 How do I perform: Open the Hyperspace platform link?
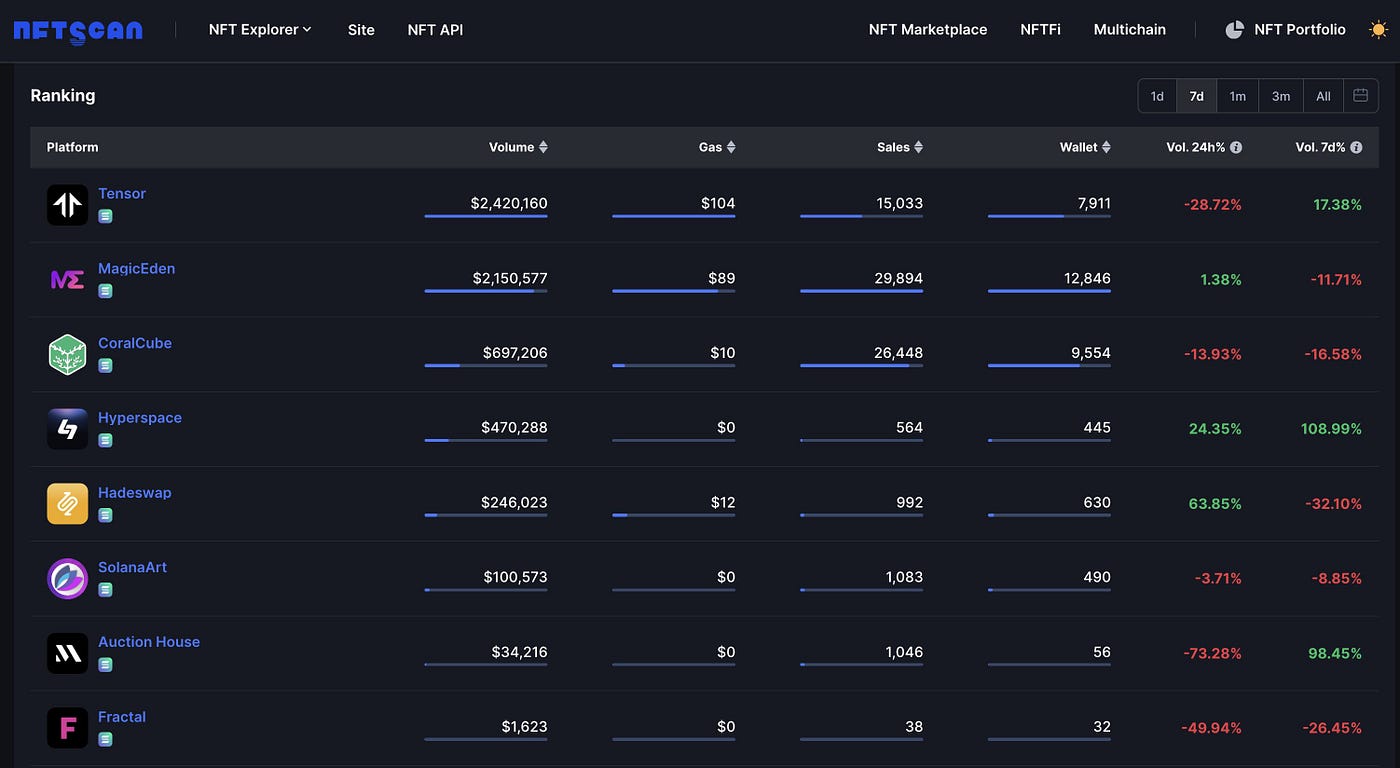140,418
